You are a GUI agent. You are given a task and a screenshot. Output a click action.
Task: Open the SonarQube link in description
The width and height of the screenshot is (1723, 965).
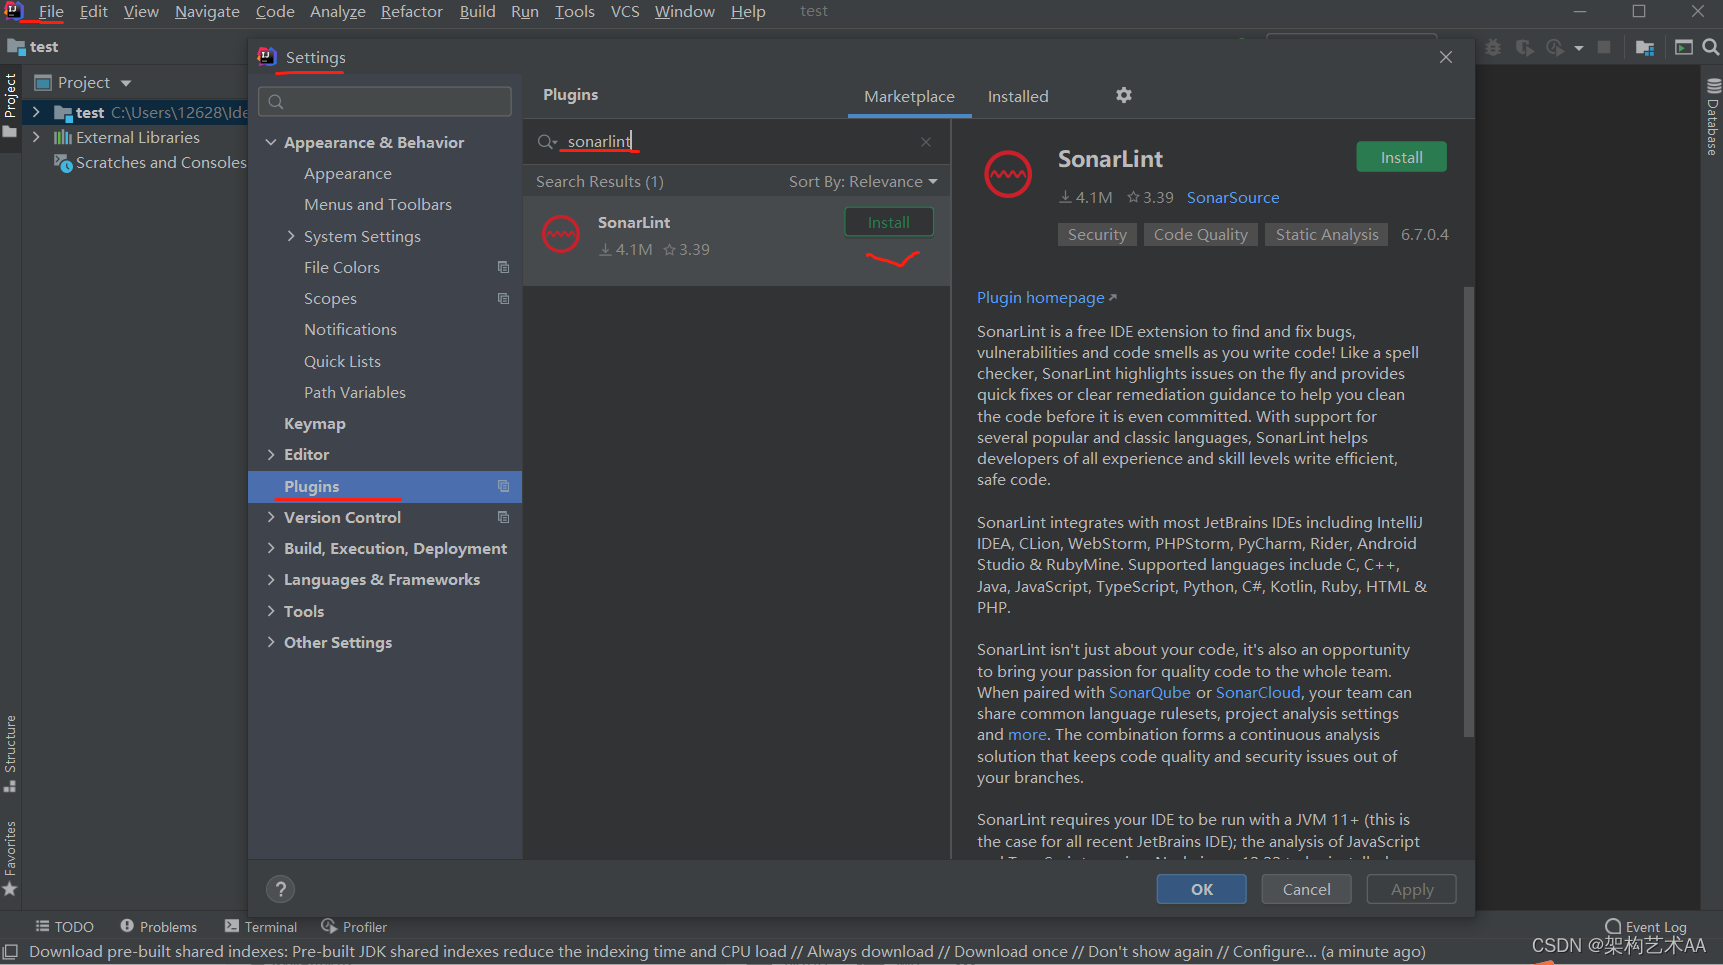pyautogui.click(x=1149, y=692)
